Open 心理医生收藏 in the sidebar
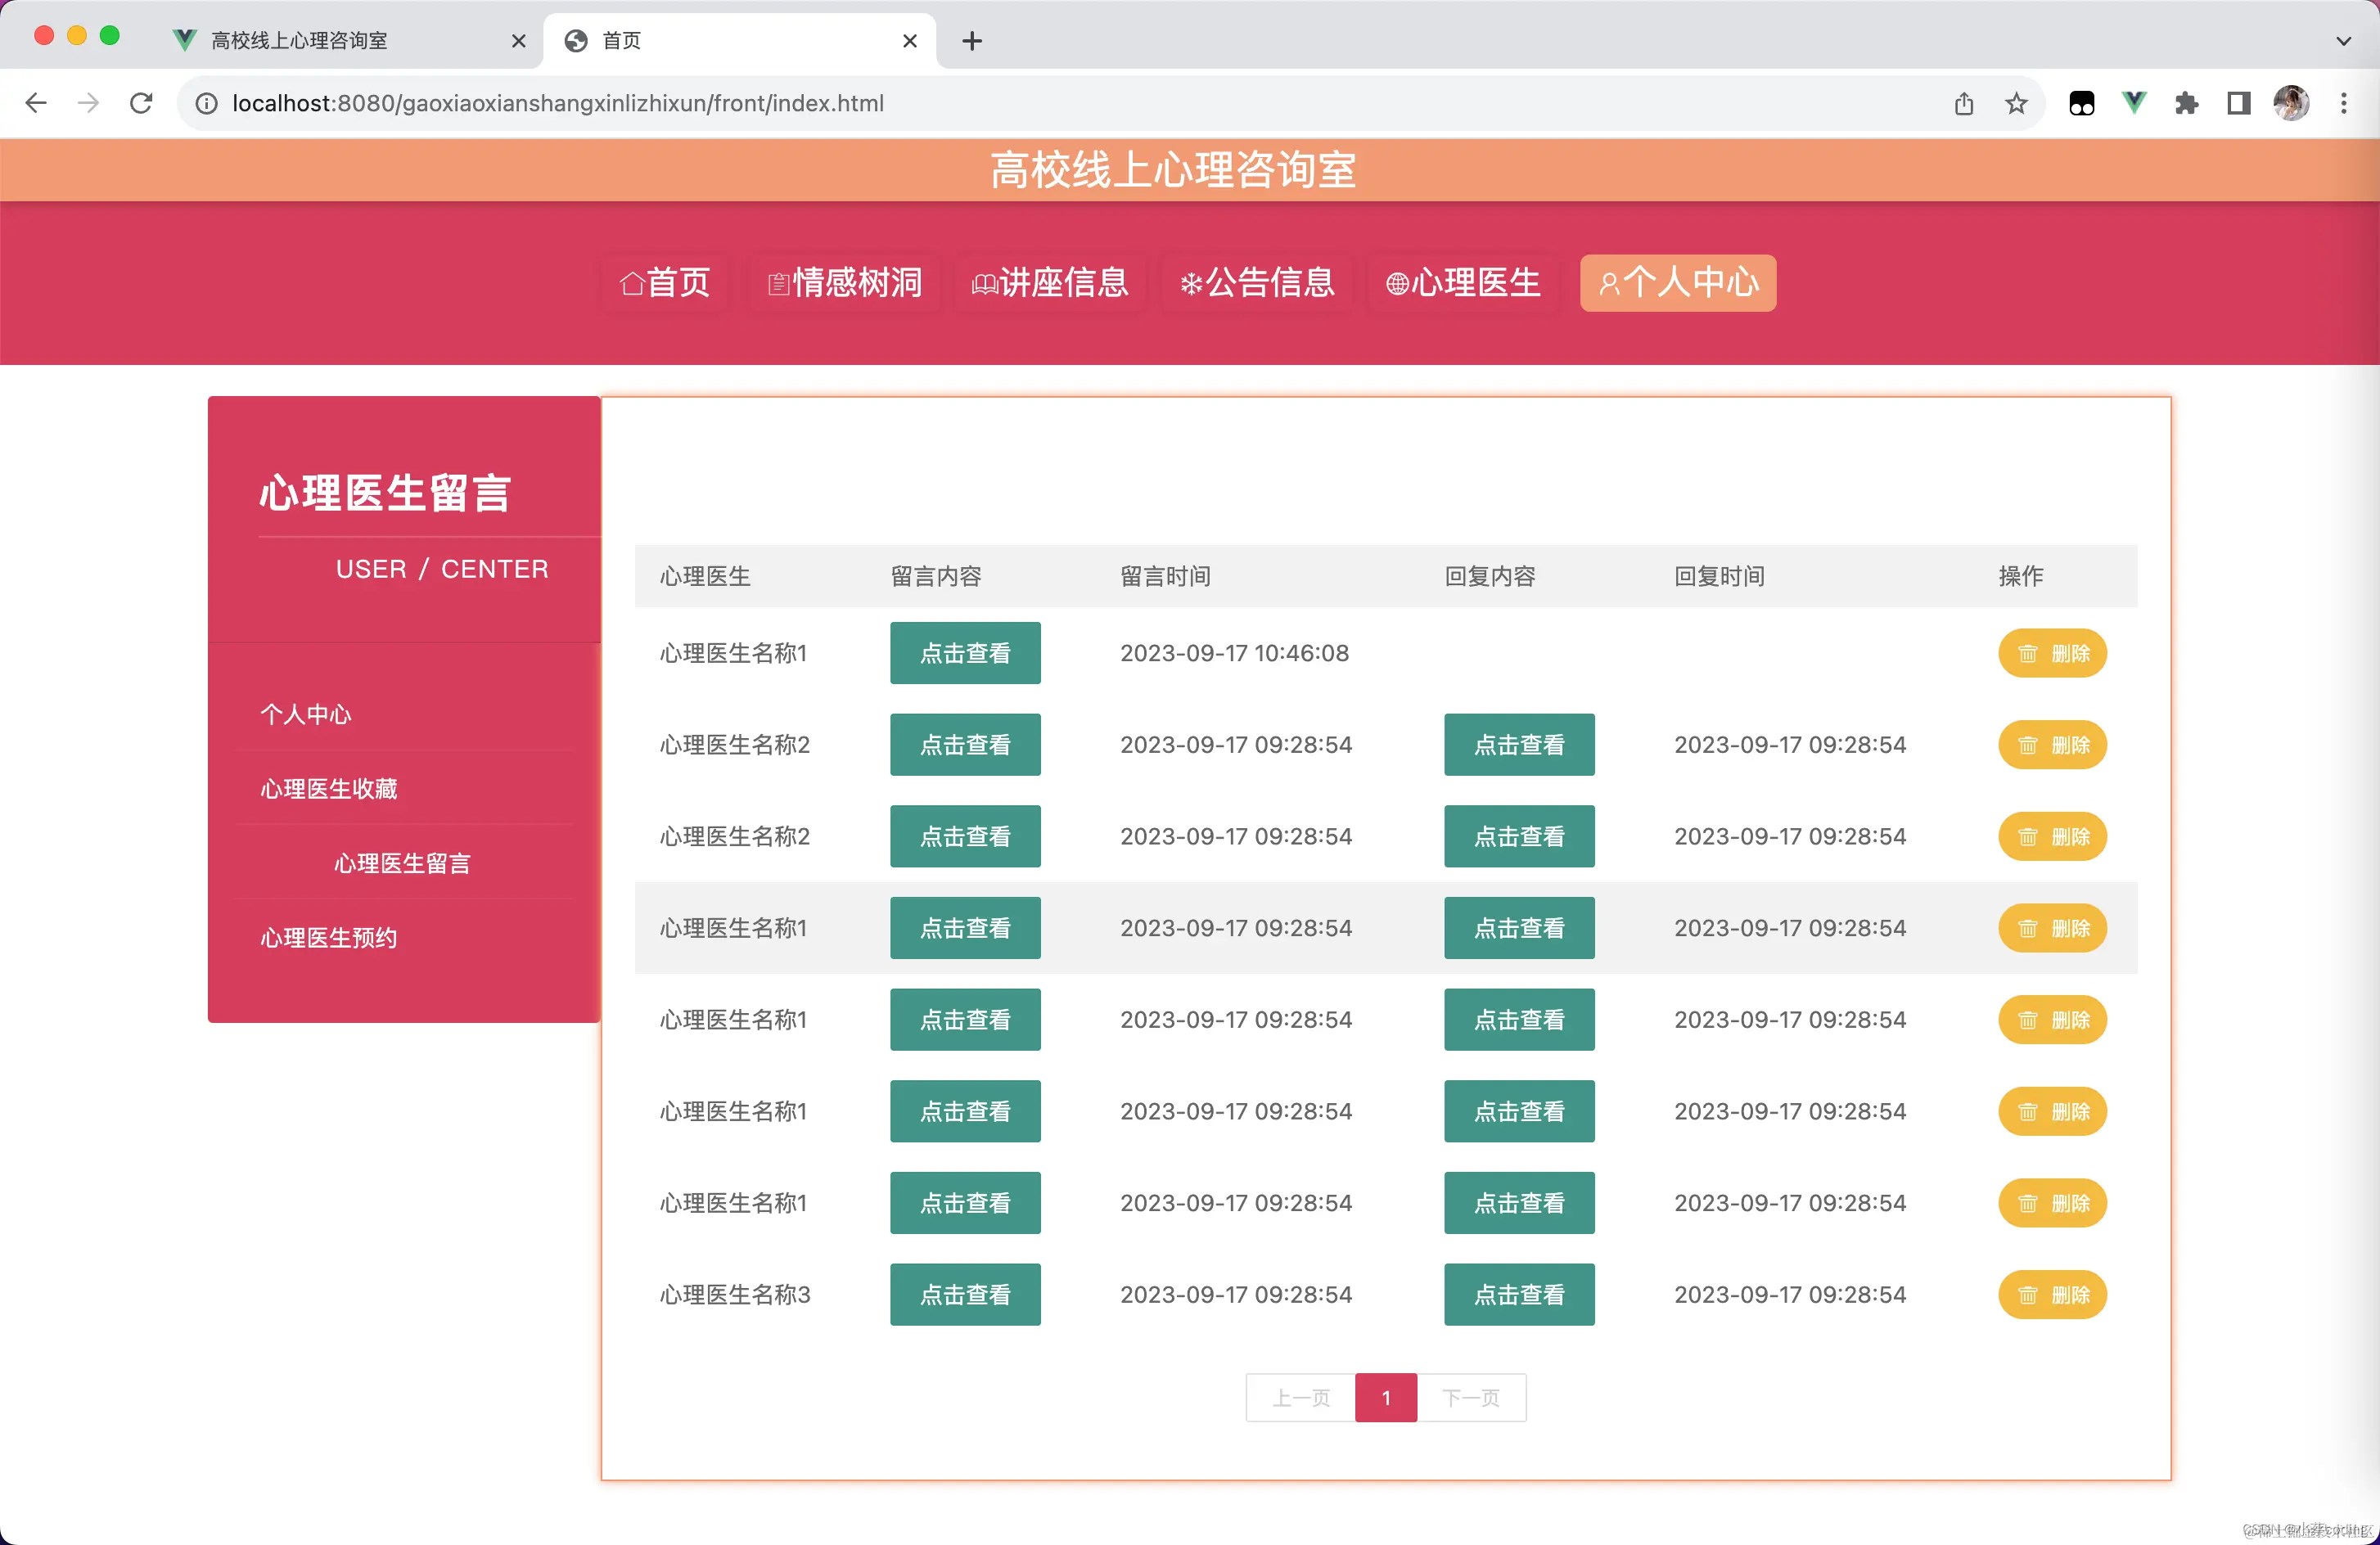Viewport: 2380px width, 1545px height. [x=328, y=789]
